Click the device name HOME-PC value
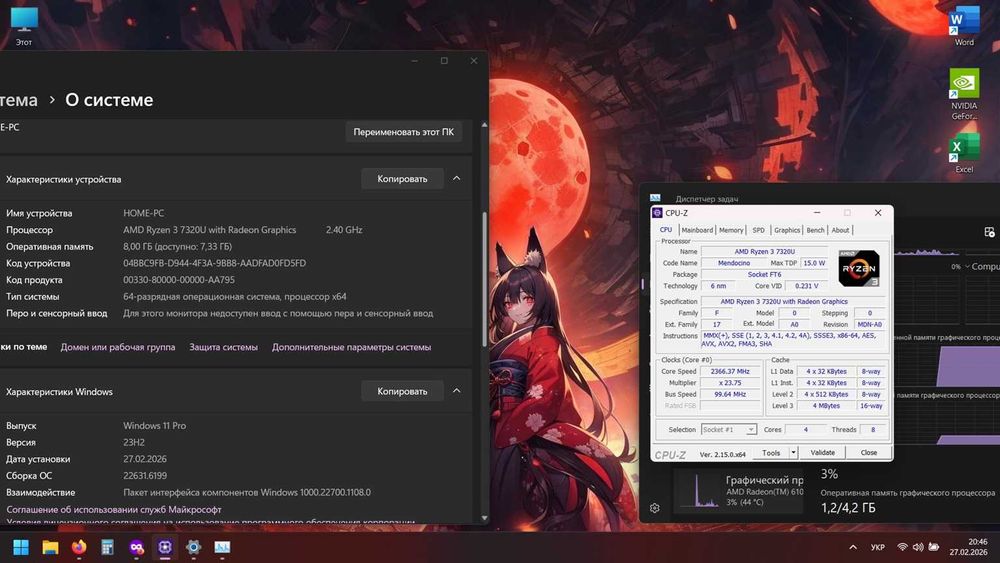The width and height of the screenshot is (1000, 563). (143, 213)
